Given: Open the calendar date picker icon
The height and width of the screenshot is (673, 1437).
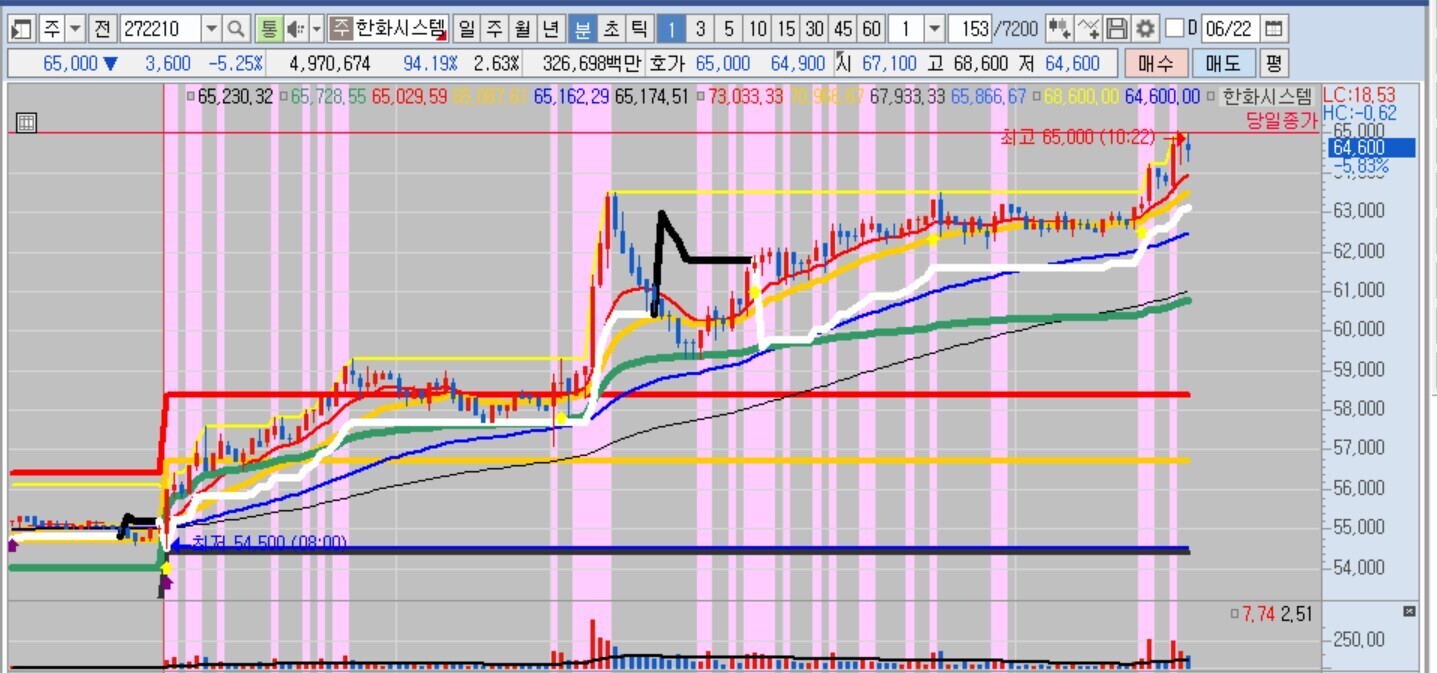Looking at the screenshot, I should click(1274, 28).
